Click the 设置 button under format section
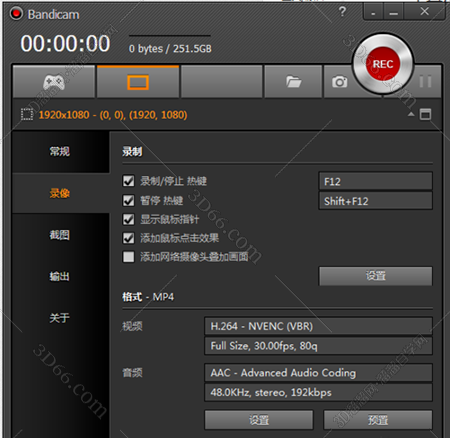This screenshot has height=438, width=450. click(x=259, y=420)
